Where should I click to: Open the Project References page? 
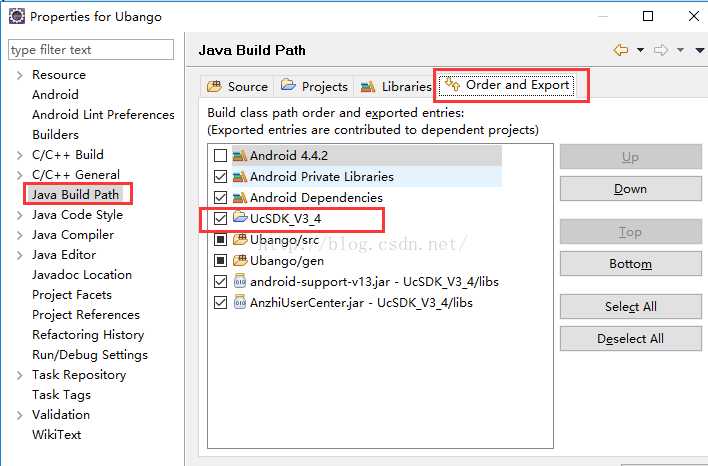86,314
